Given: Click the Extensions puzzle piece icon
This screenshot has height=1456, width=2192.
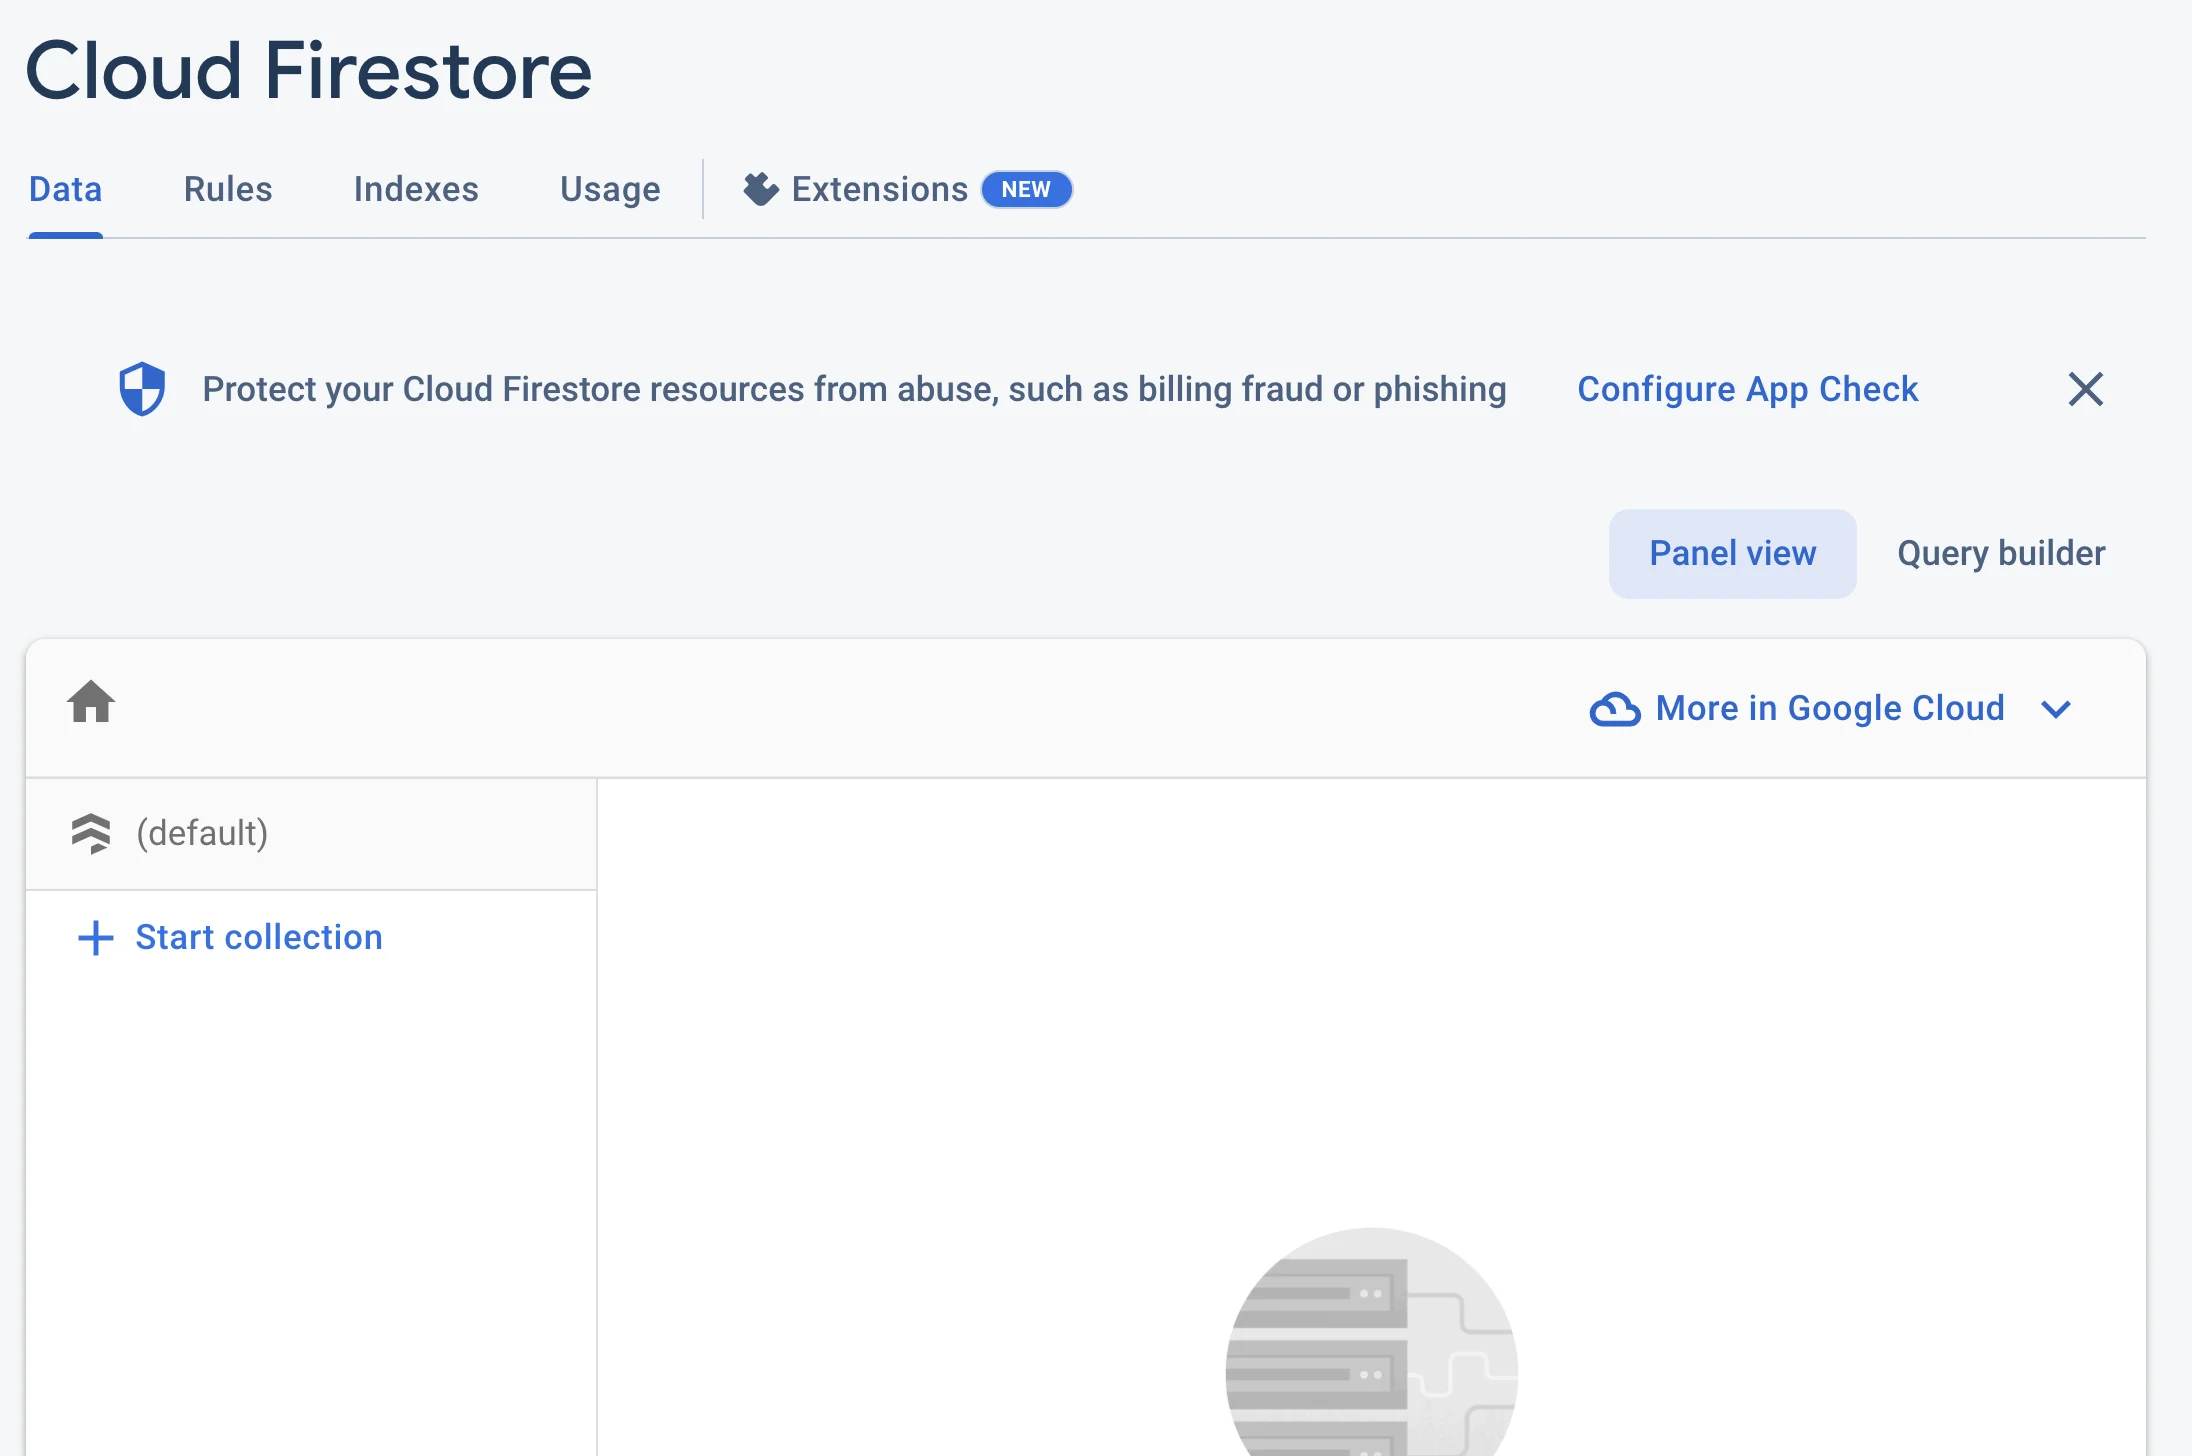Looking at the screenshot, I should (761, 189).
